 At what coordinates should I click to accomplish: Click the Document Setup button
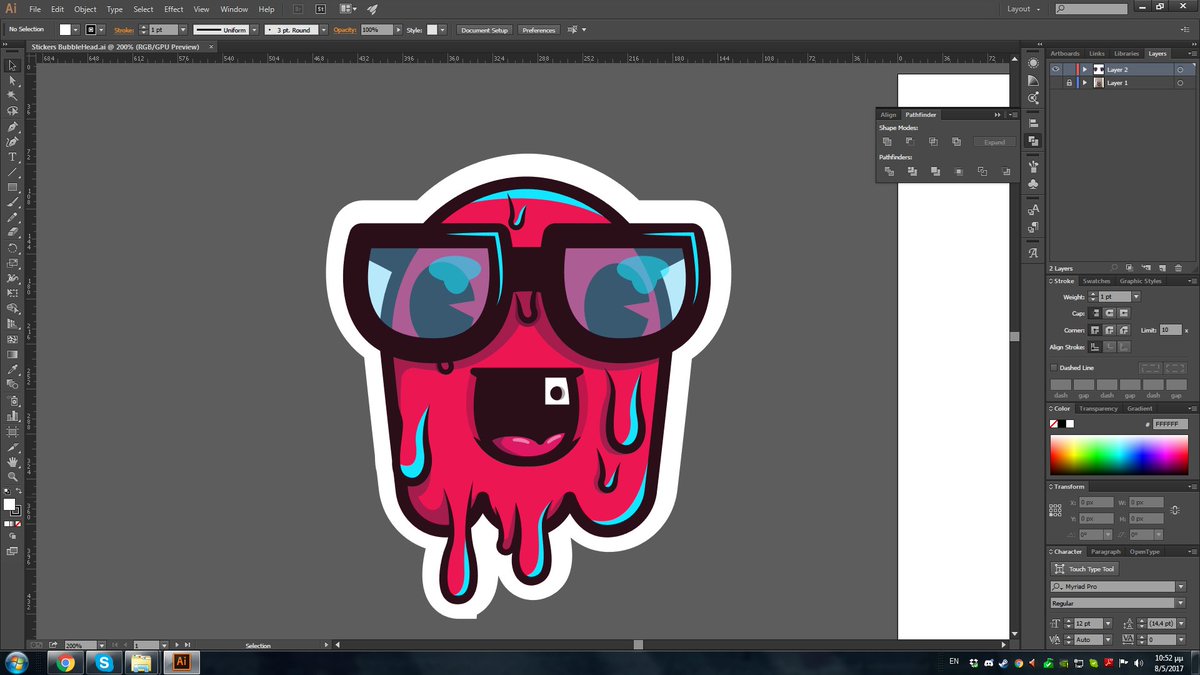point(484,30)
